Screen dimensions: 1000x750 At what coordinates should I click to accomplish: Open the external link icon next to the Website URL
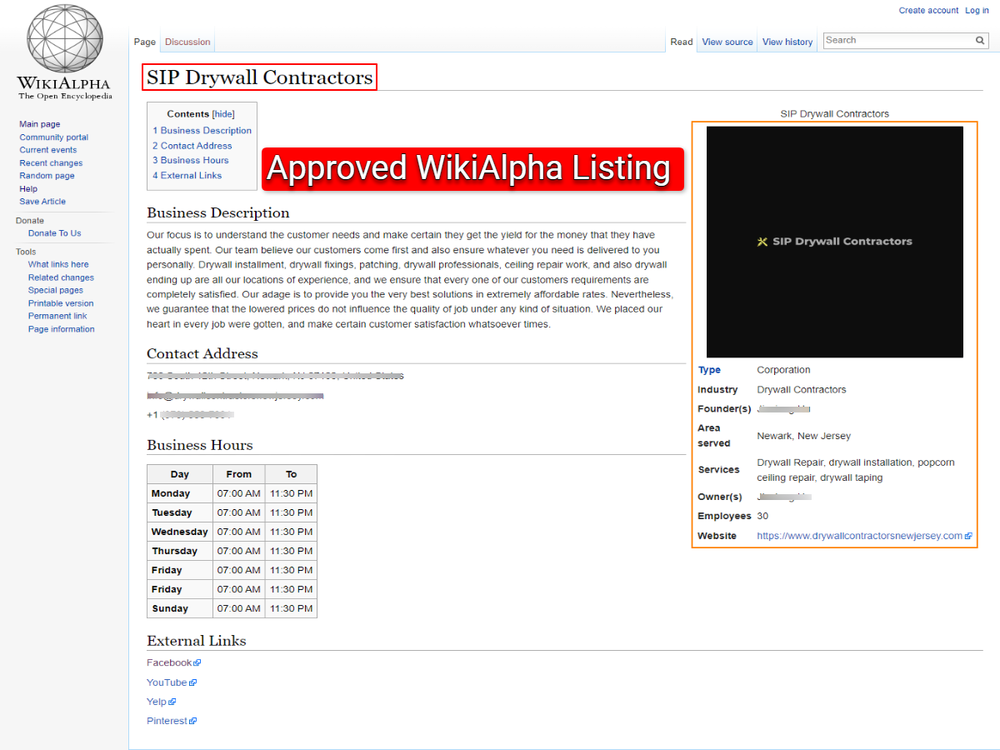967,535
